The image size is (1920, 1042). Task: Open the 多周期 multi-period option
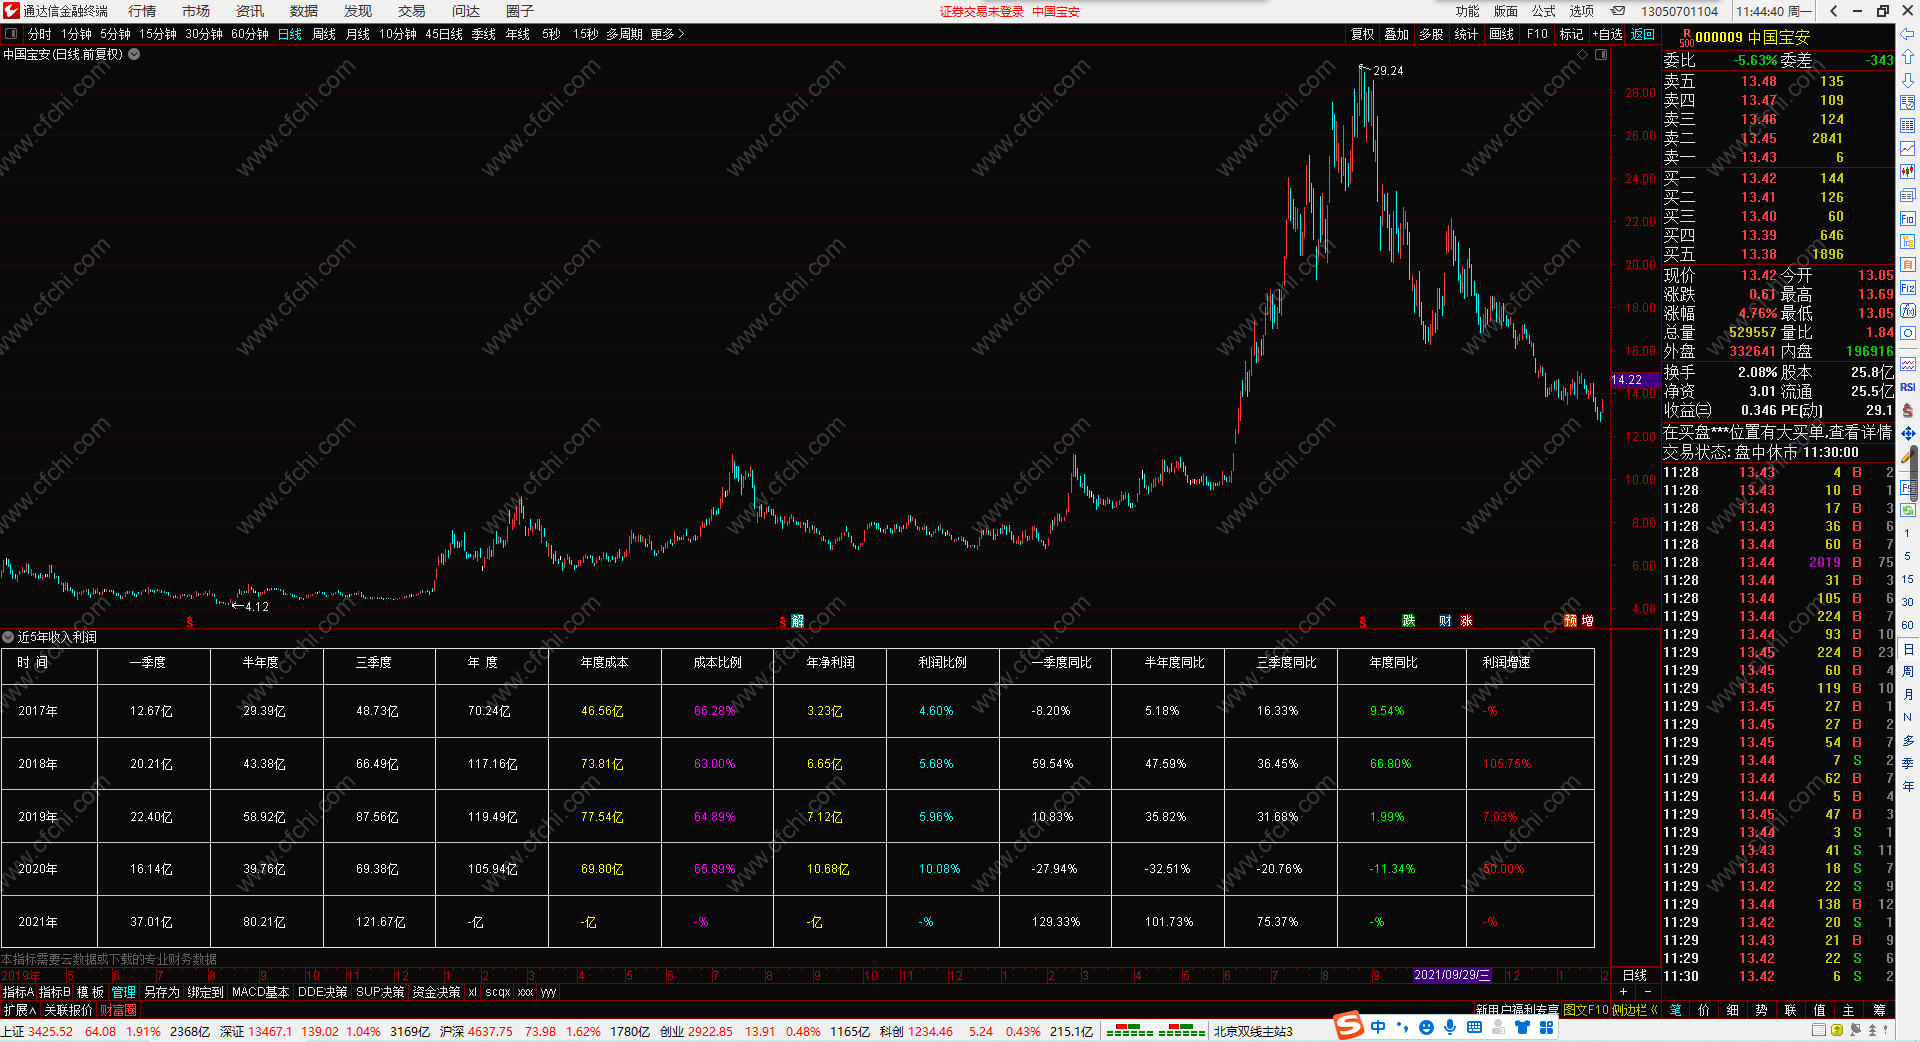tap(624, 34)
